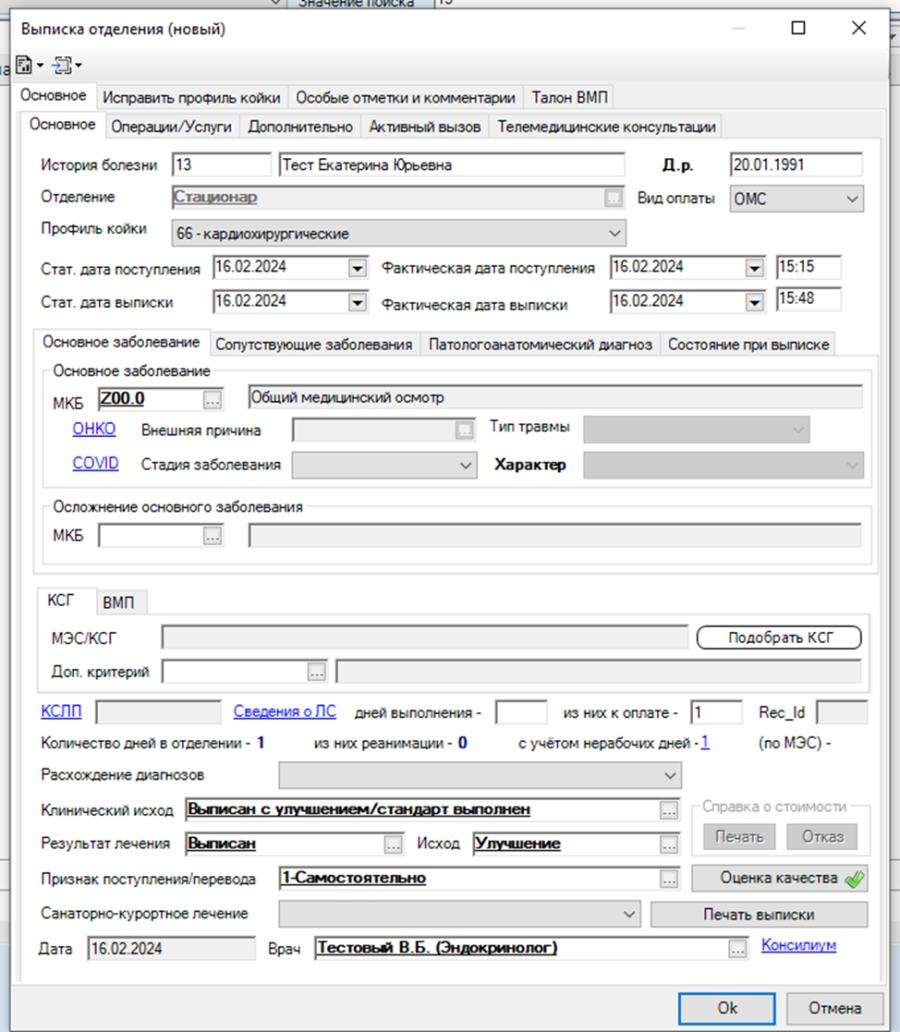
Task: Open lookup for Доп. критерий field
Action: pos(317,672)
